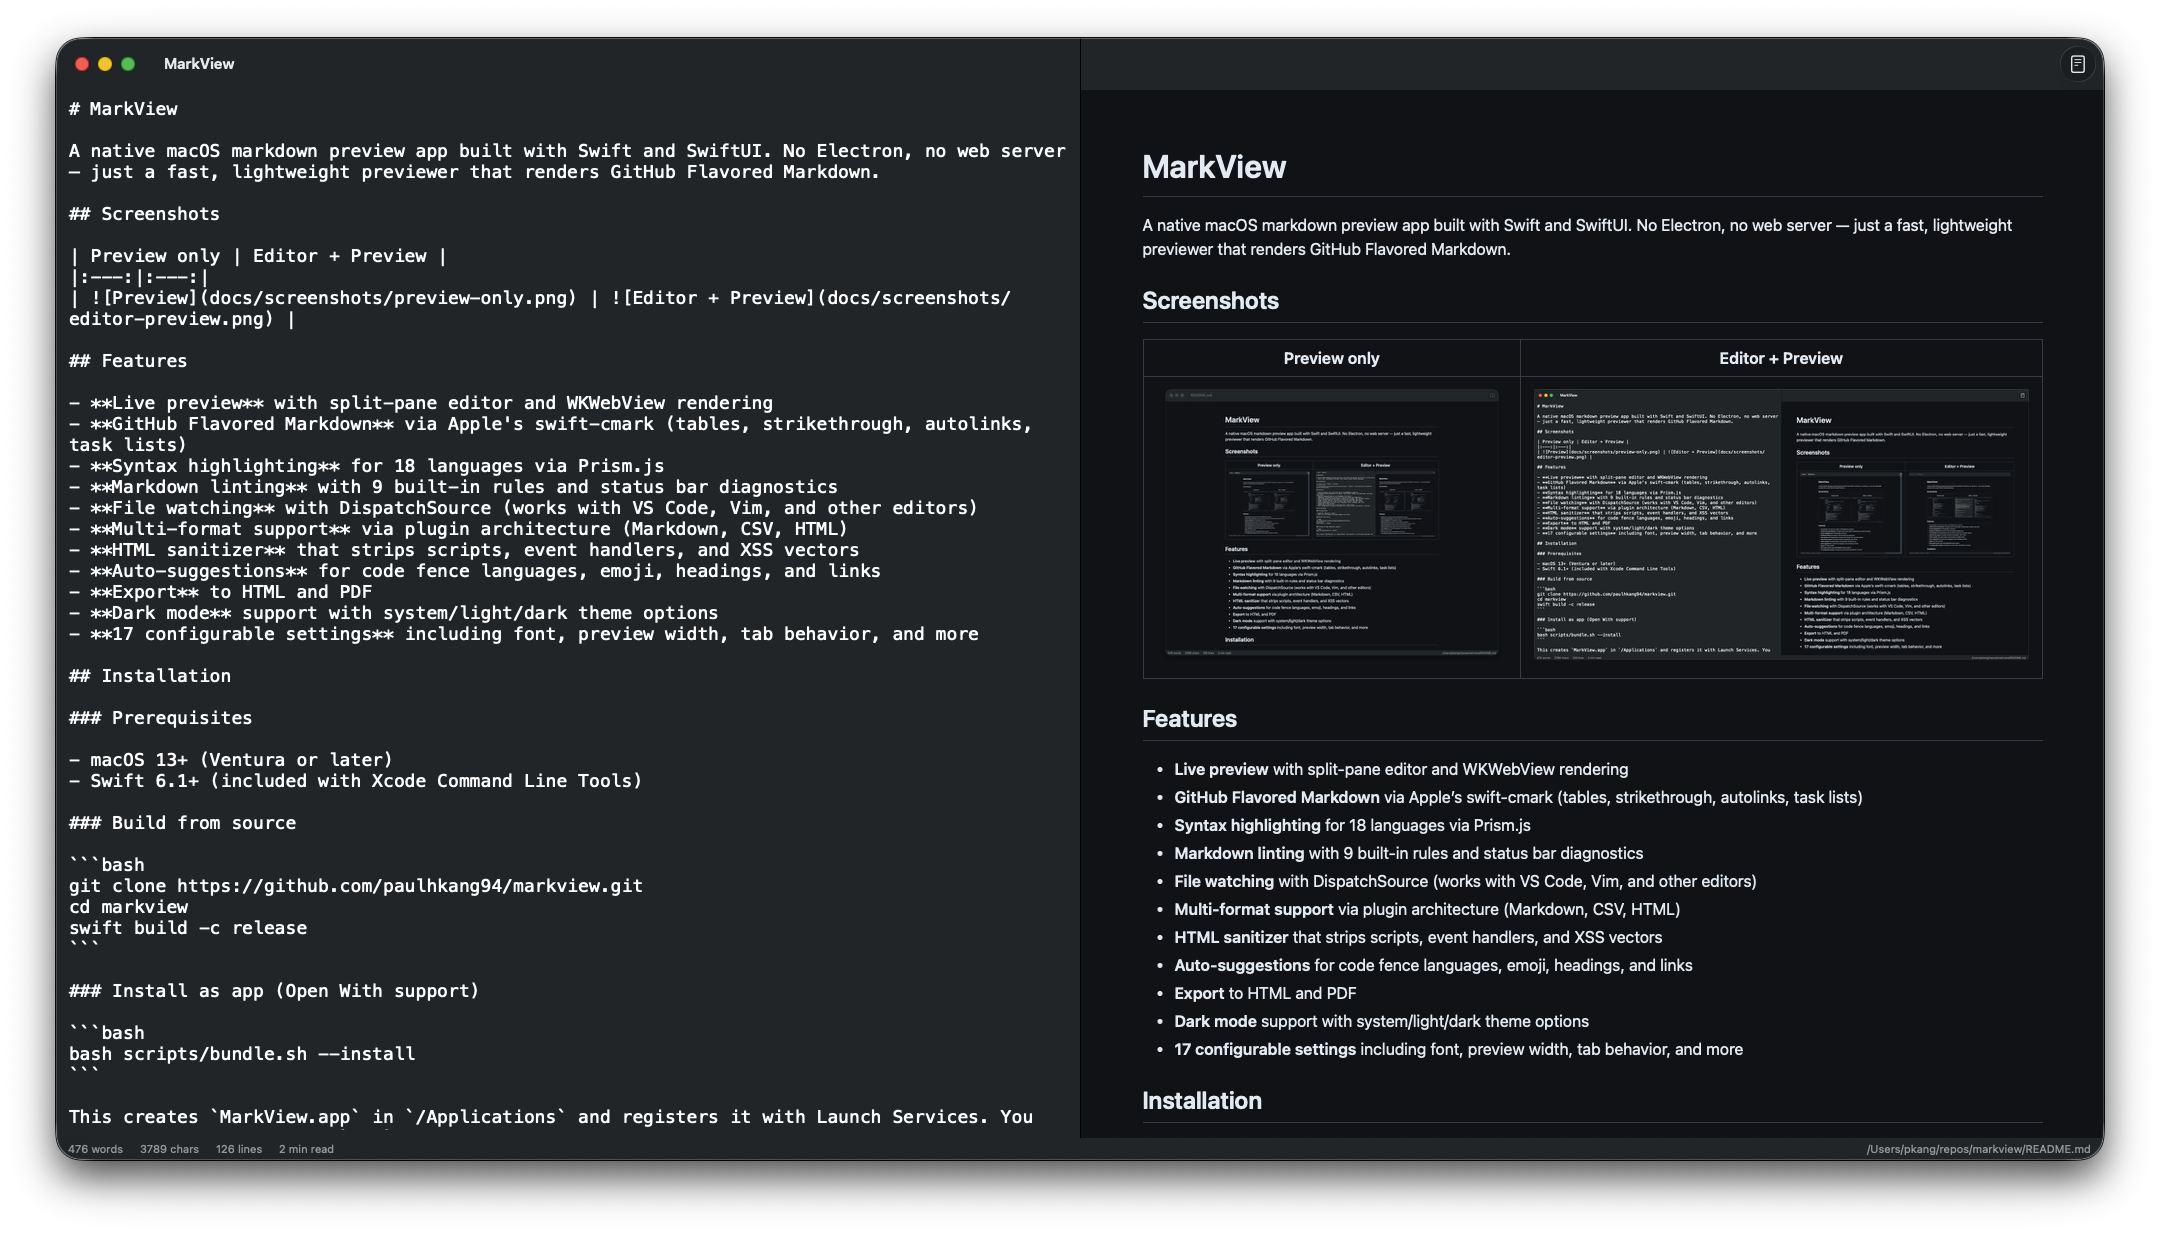This screenshot has height=1234, width=2160.
Task: Select the Preview only table header cell
Action: pos(1331,357)
